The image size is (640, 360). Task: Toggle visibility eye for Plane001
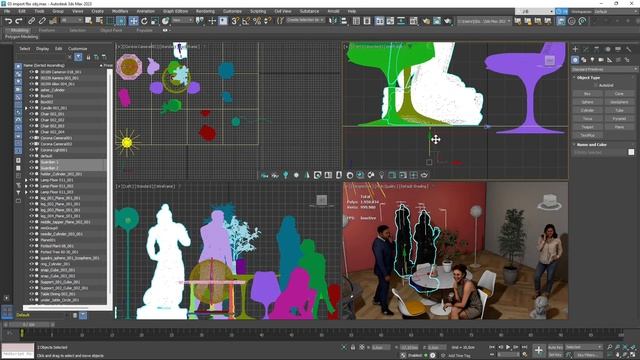point(31,240)
